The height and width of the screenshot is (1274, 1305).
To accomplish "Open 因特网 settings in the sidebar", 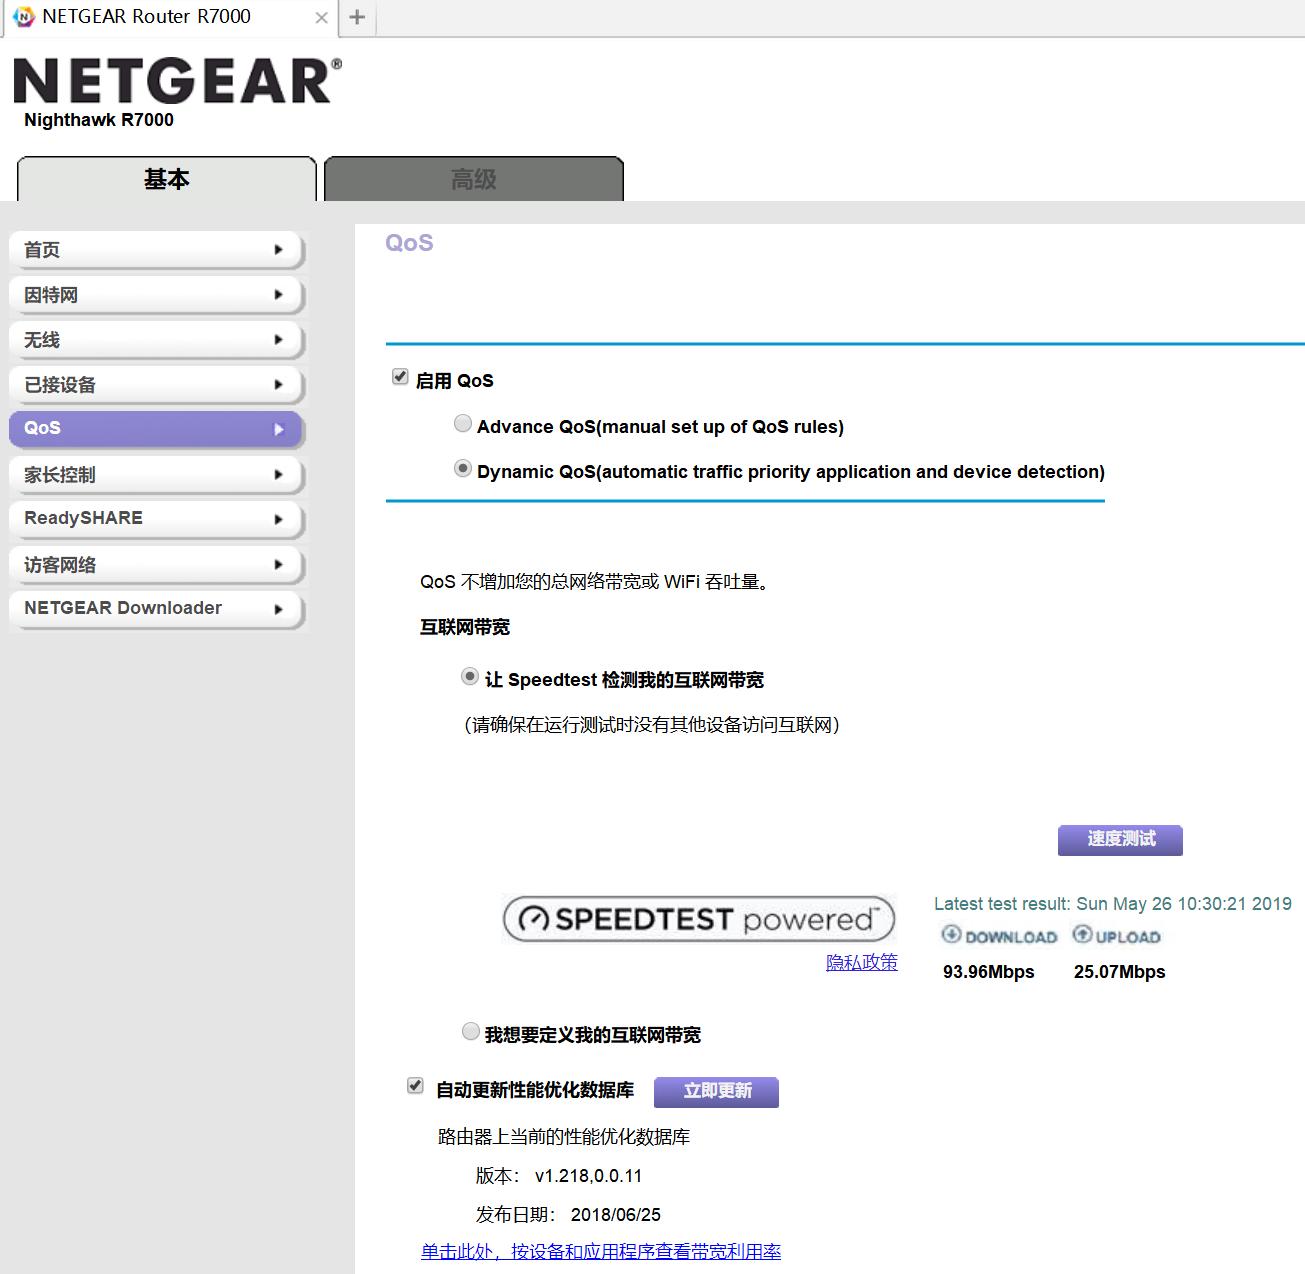I will coord(156,295).
